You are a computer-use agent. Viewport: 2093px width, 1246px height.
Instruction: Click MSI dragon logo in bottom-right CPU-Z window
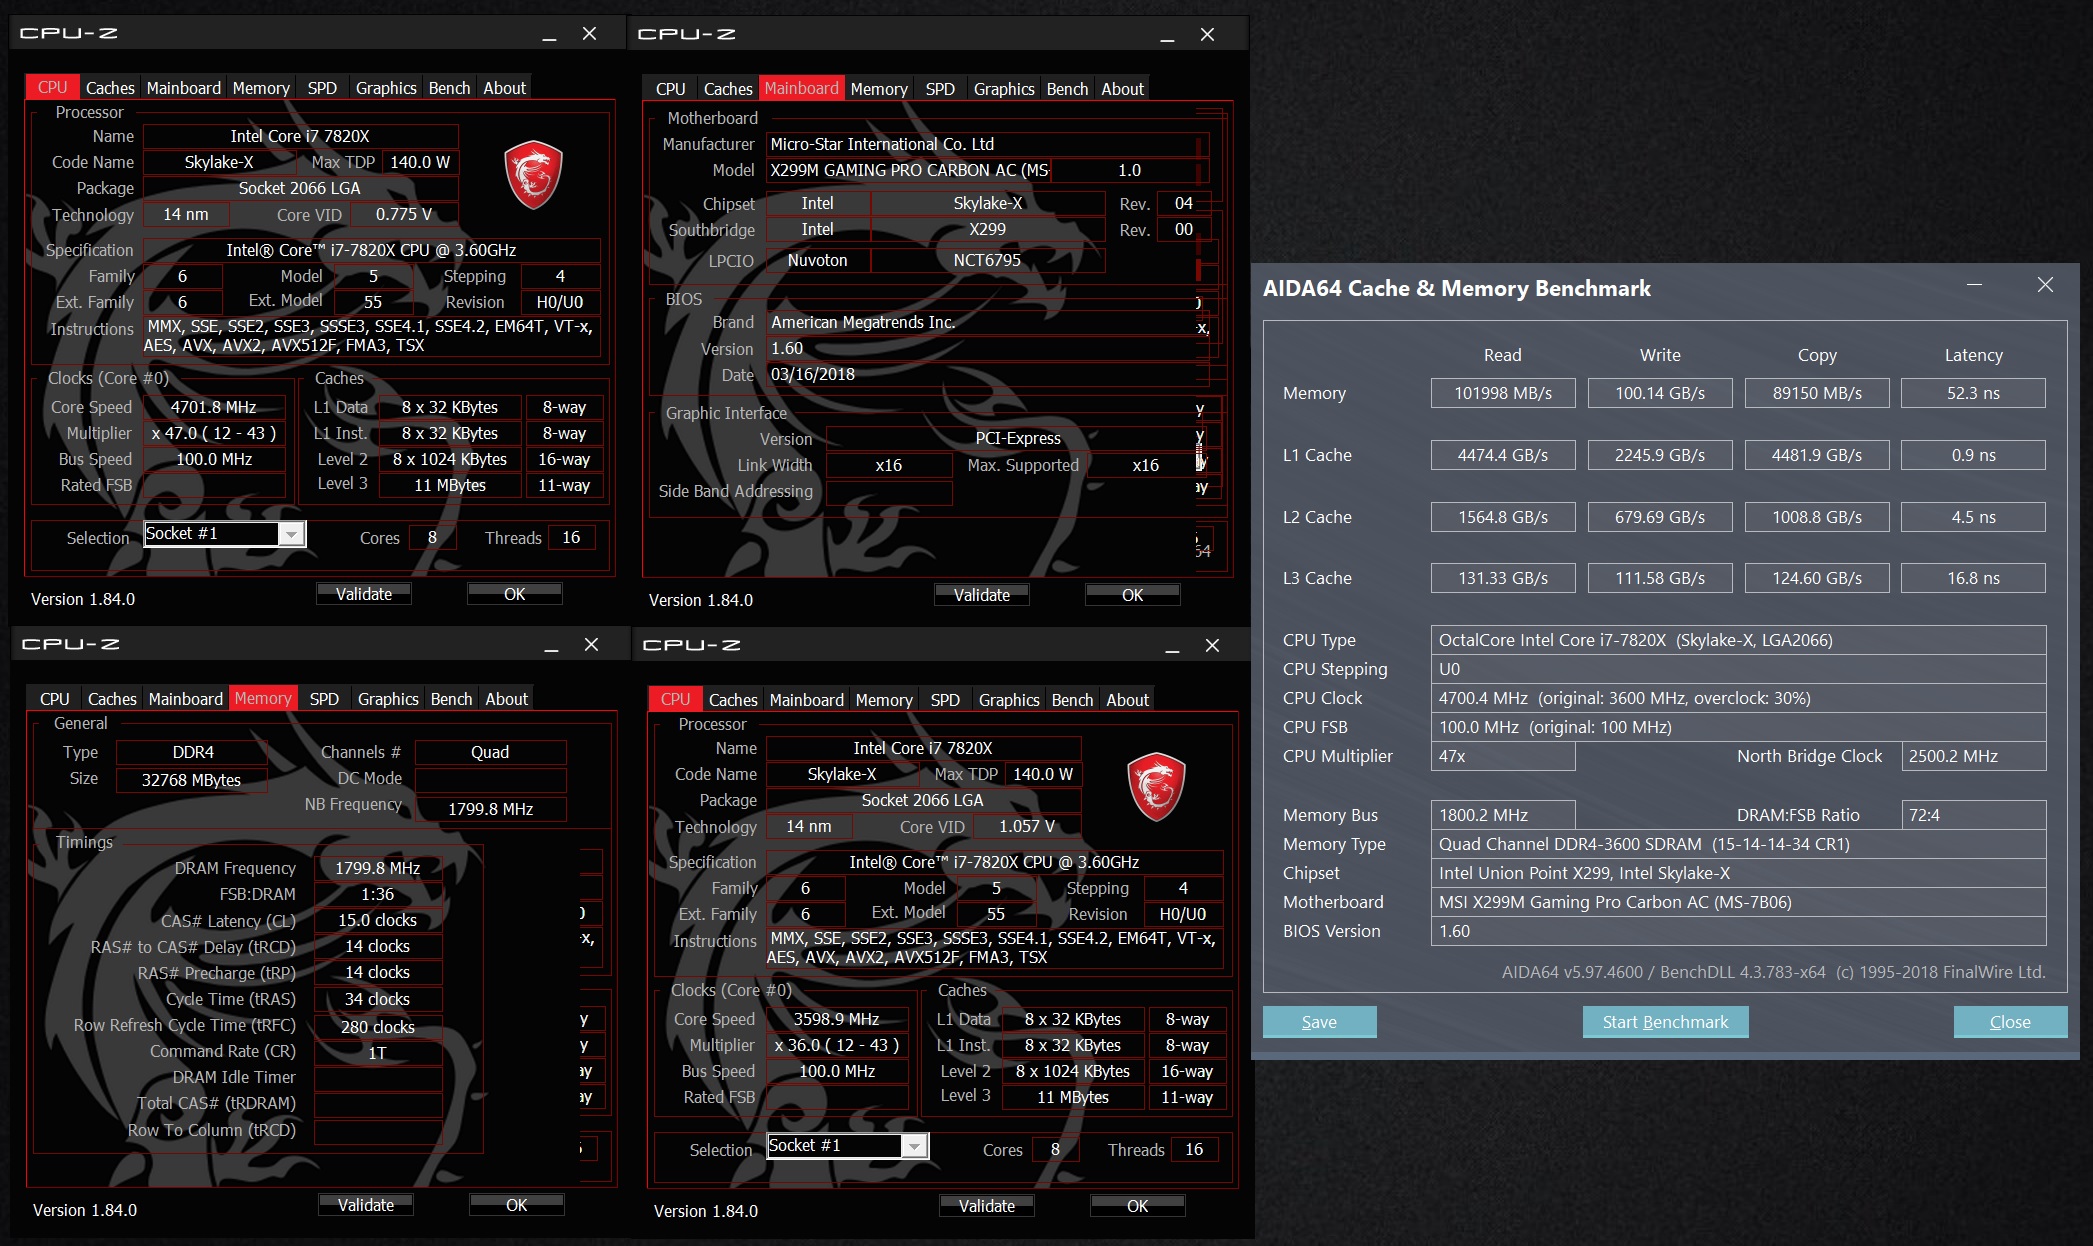point(1156,787)
